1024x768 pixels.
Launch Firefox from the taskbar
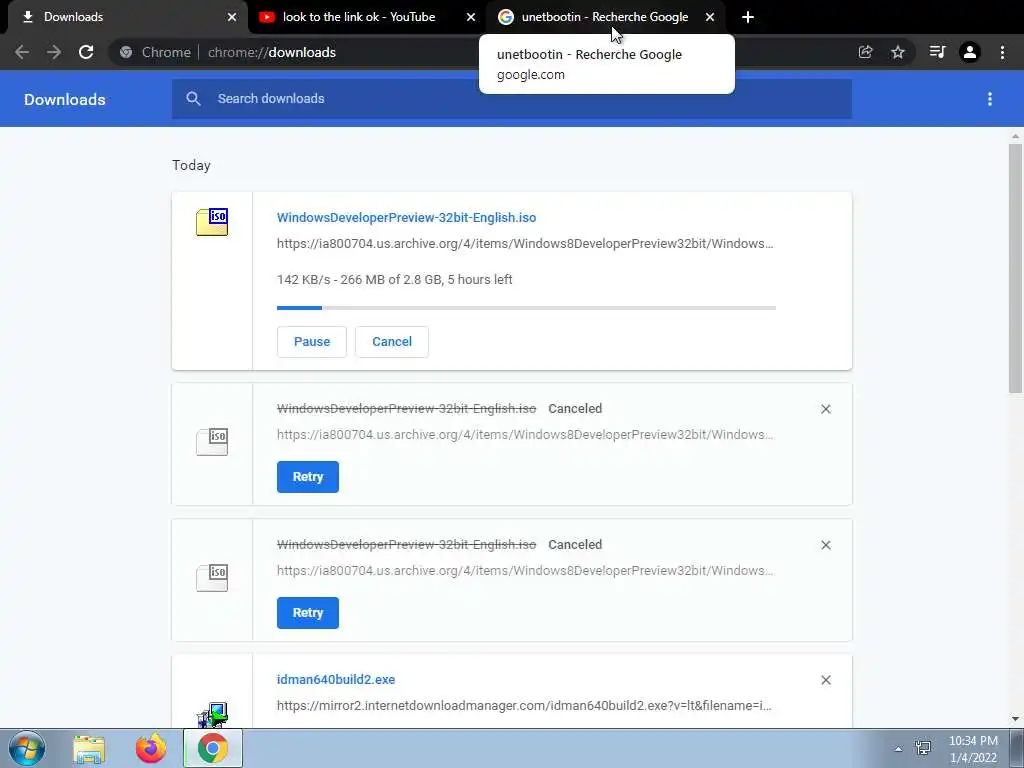(x=151, y=748)
